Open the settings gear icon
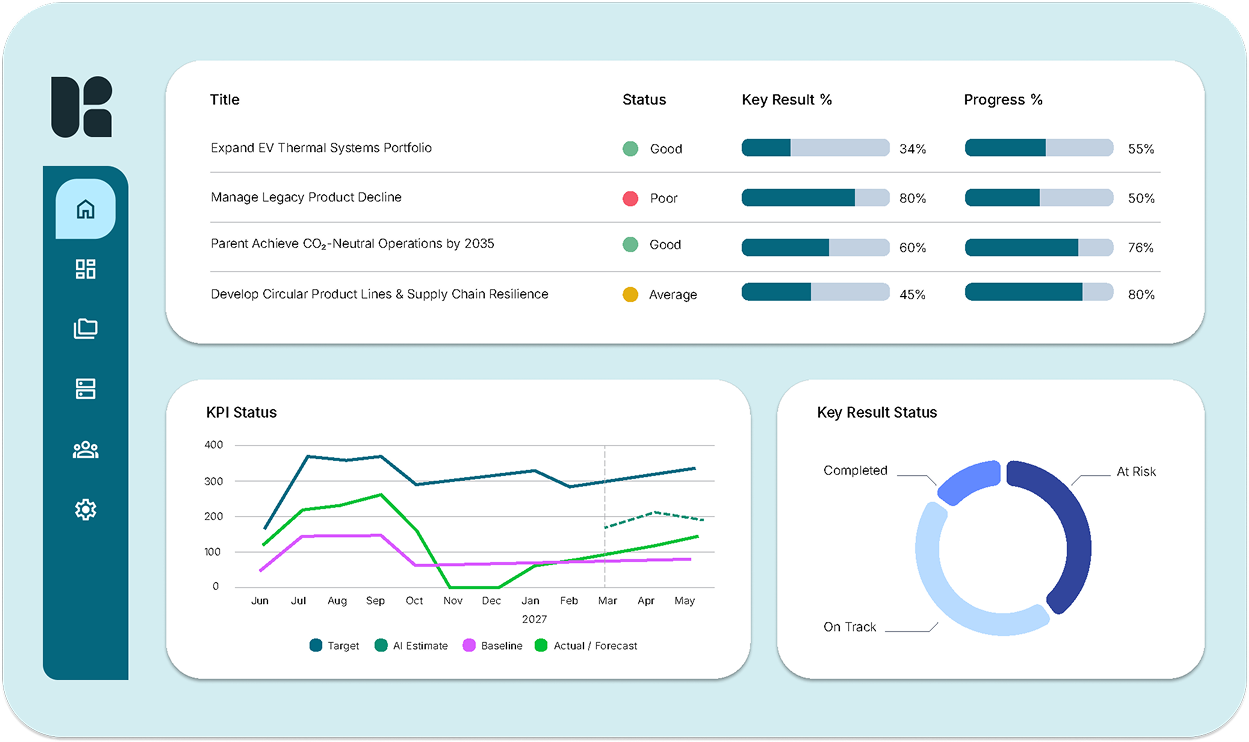Viewport: 1249px width, 742px height. click(85, 509)
